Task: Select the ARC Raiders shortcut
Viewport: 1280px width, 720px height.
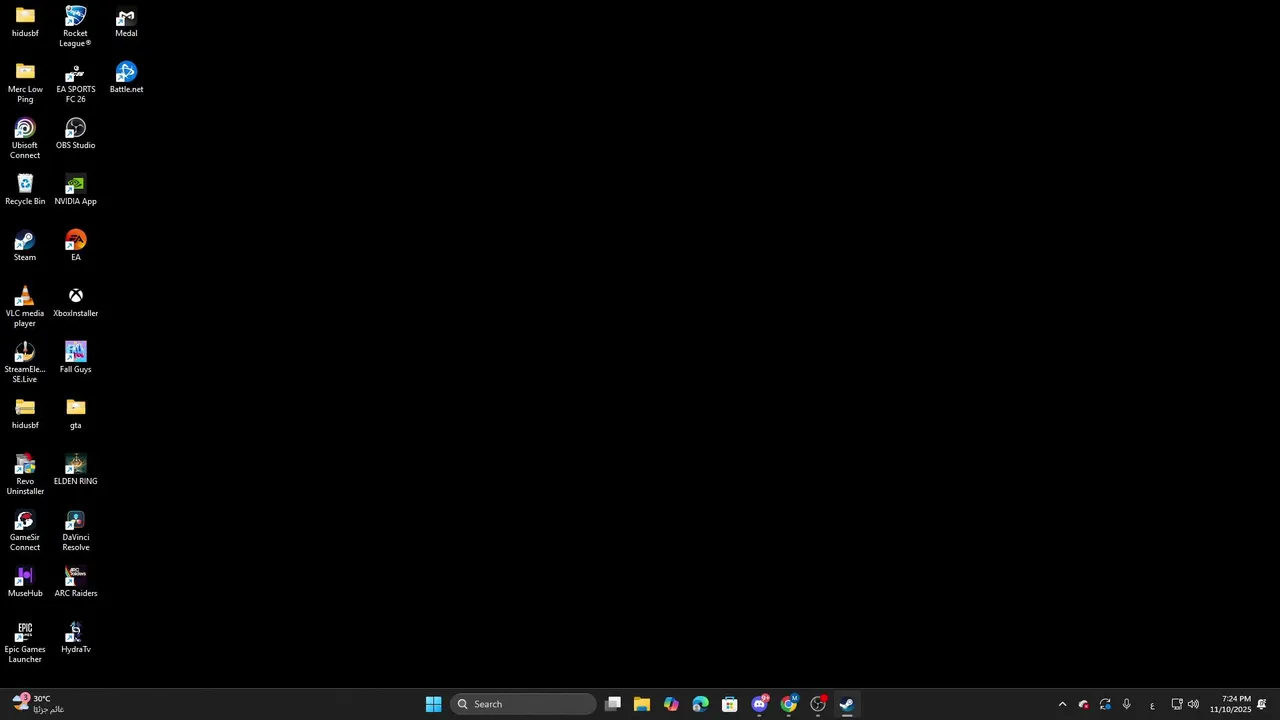Action: click(75, 582)
